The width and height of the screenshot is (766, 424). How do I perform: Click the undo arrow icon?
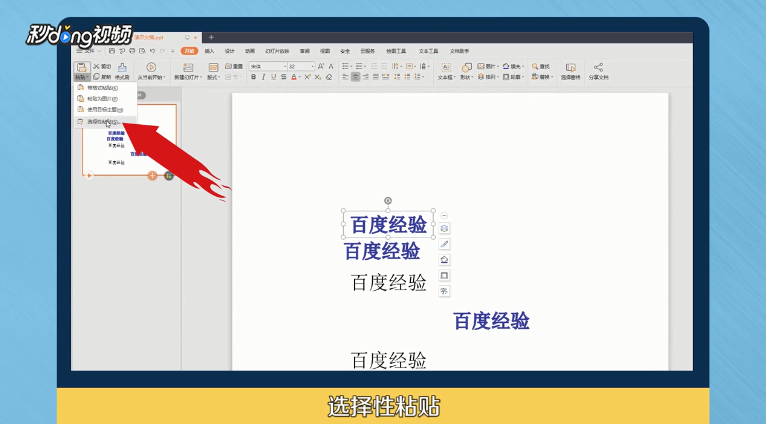tap(152, 51)
